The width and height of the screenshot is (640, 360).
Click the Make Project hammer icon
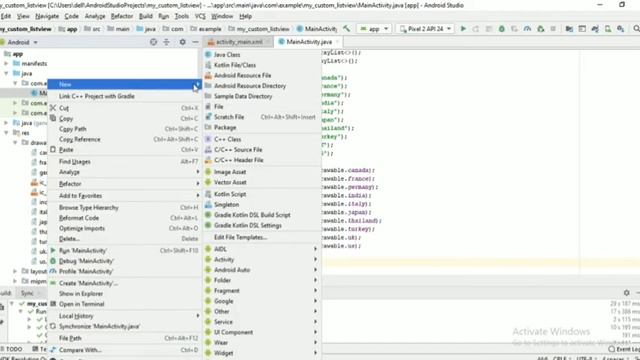[347, 29]
